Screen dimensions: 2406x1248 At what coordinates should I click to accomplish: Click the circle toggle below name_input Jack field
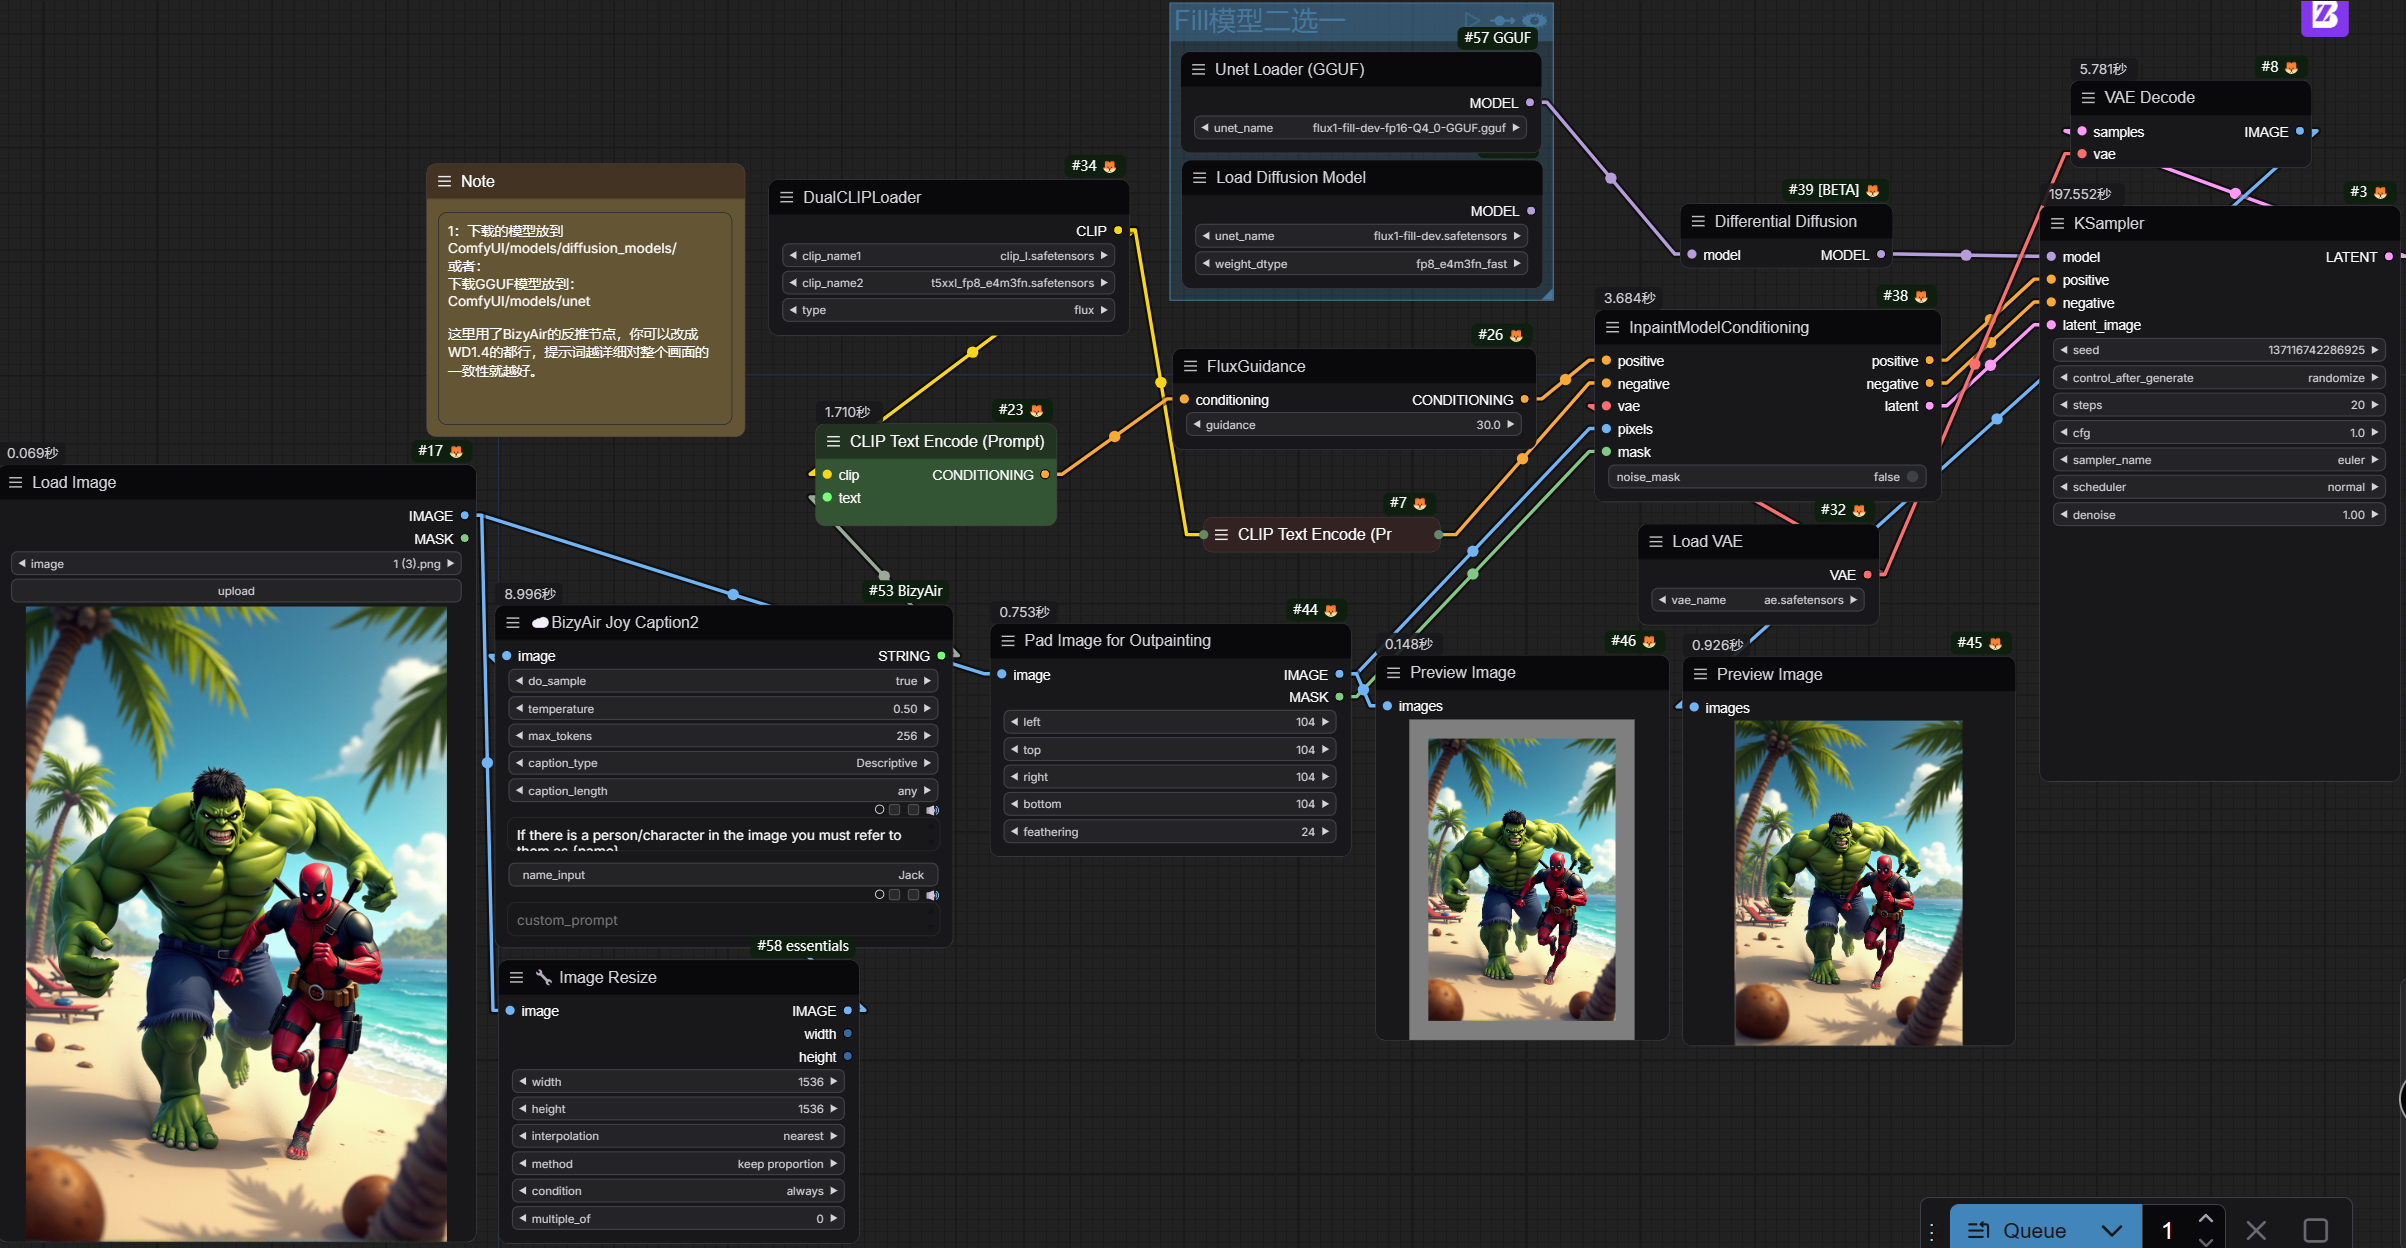[x=880, y=894]
